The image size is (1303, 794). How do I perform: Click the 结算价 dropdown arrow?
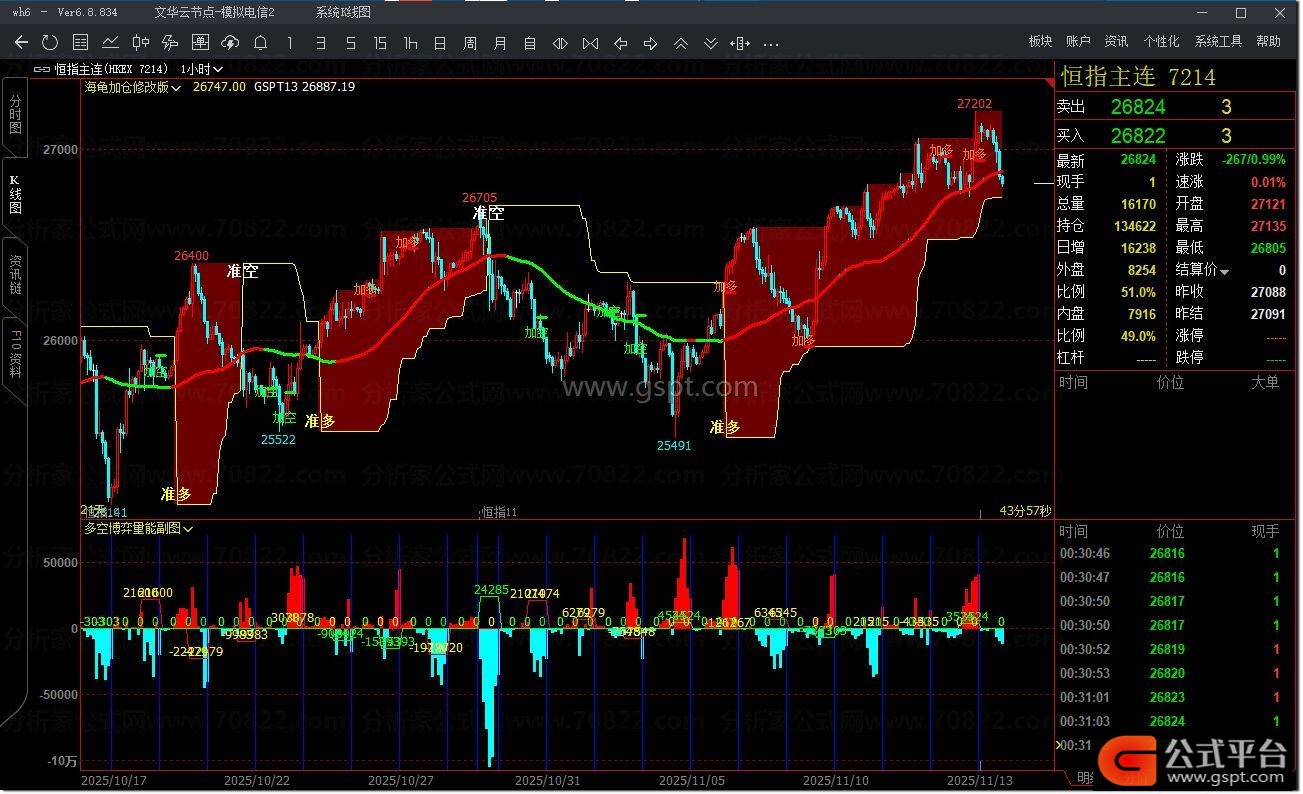click(x=1225, y=271)
